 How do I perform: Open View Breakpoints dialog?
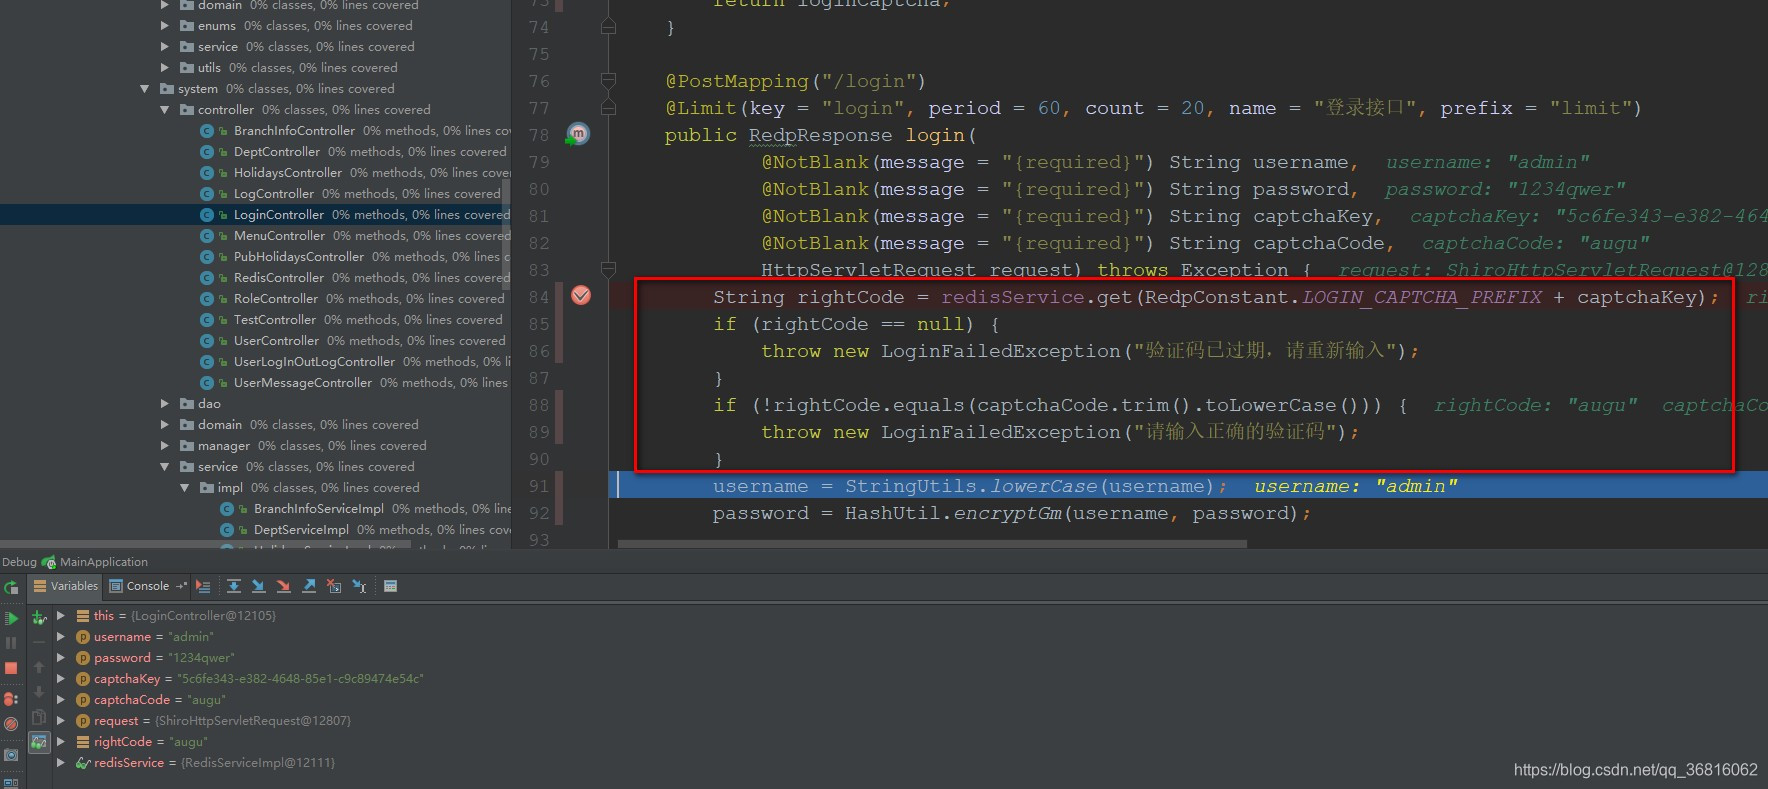tap(11, 699)
